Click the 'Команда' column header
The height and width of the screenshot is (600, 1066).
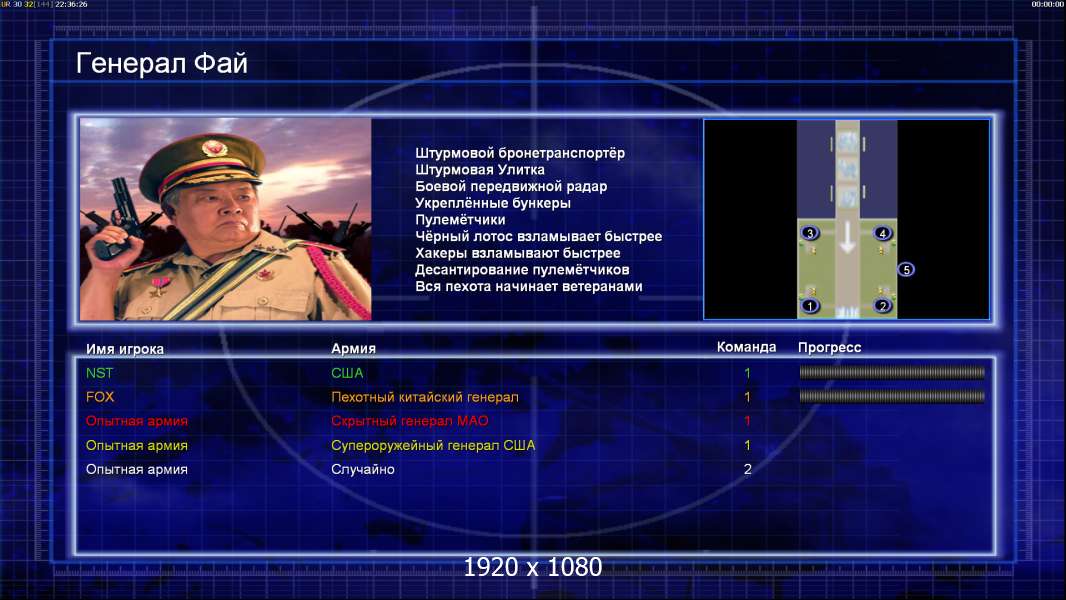pos(746,347)
